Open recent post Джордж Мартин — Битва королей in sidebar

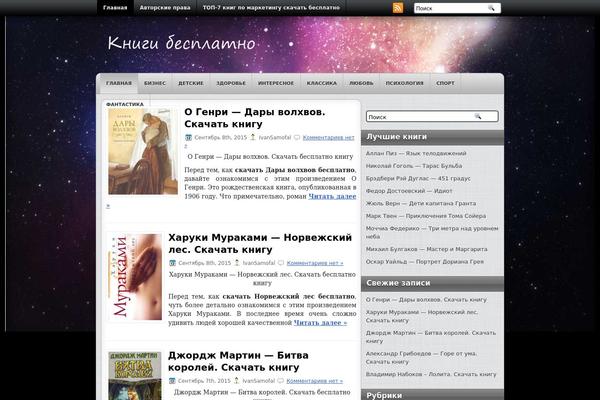click(431, 337)
